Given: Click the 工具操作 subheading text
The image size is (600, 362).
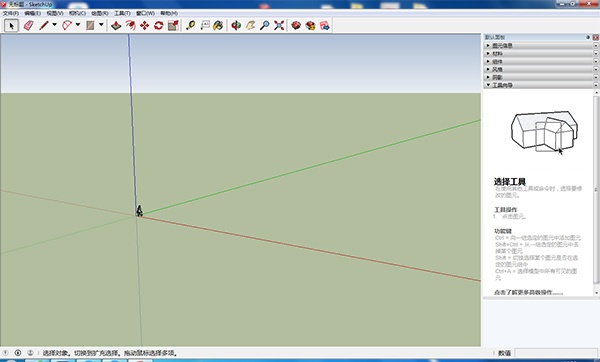Looking at the screenshot, I should (x=505, y=210).
